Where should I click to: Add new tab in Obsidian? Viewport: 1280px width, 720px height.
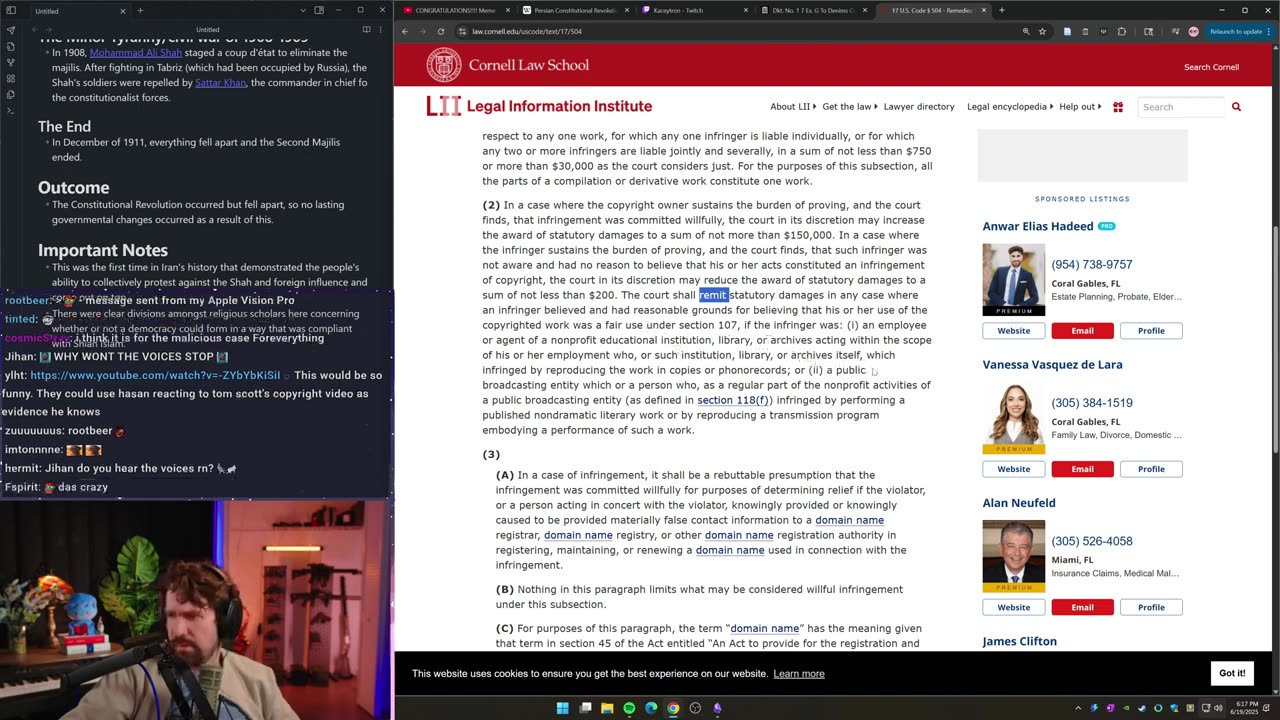tap(140, 10)
